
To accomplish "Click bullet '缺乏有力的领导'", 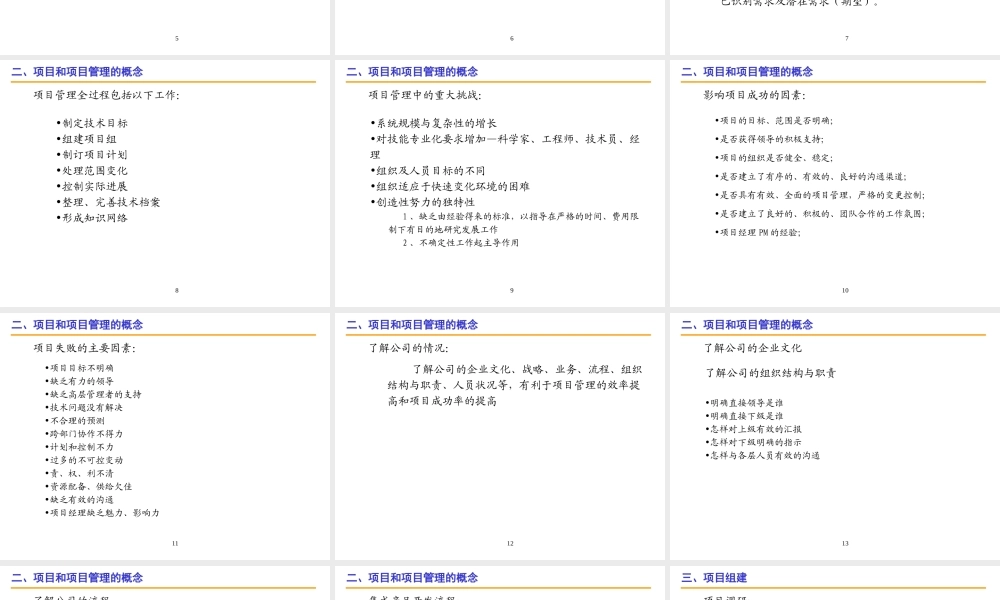I will [x=80, y=381].
